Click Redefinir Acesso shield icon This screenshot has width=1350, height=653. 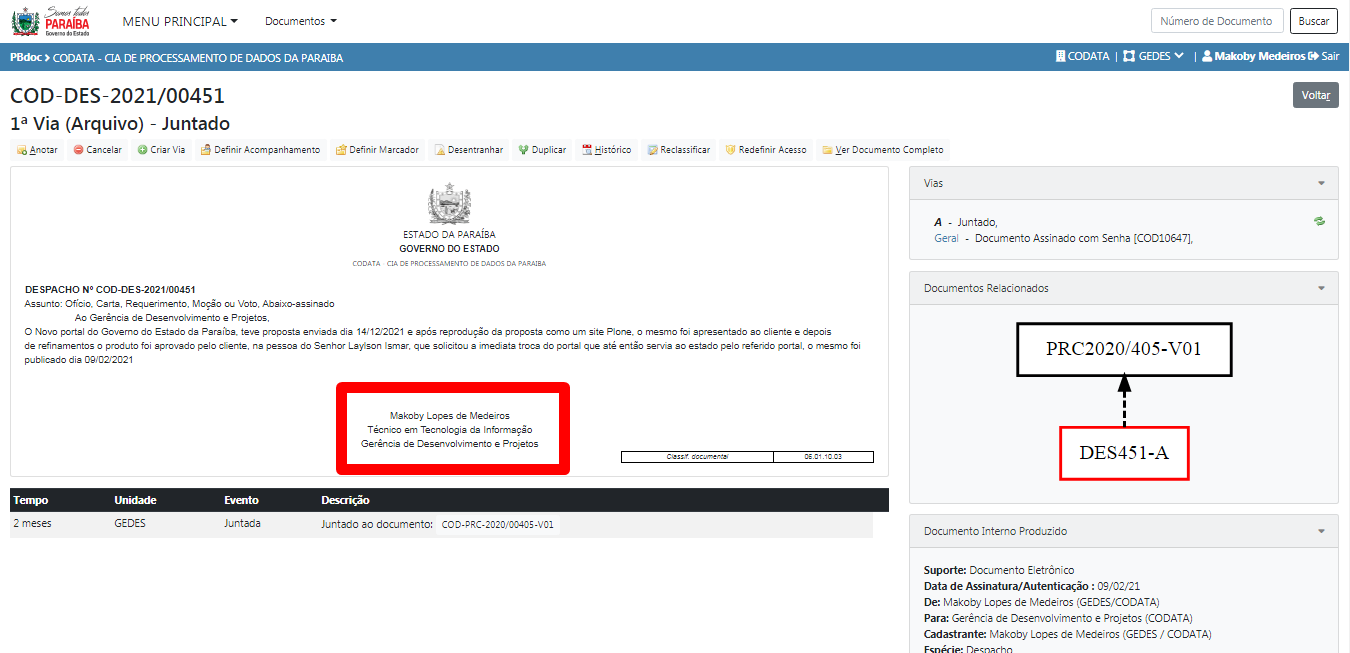click(x=731, y=150)
